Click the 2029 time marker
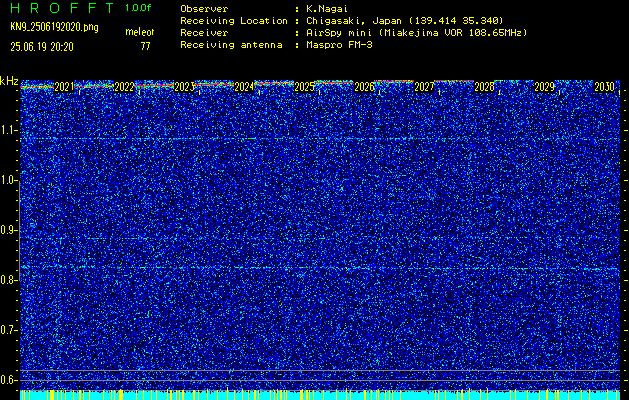The width and height of the screenshot is (629, 400). click(x=544, y=87)
